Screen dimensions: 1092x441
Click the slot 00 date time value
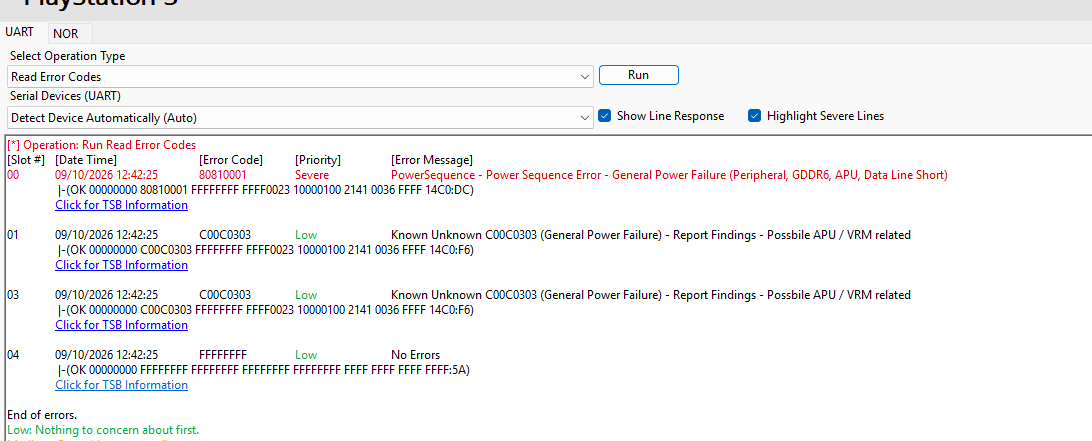tap(107, 175)
